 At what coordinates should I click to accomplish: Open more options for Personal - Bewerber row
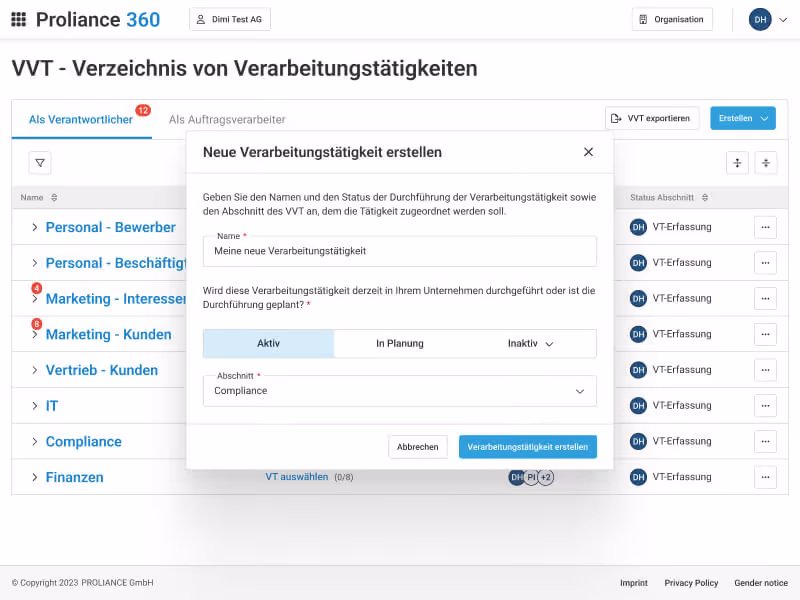coord(765,227)
